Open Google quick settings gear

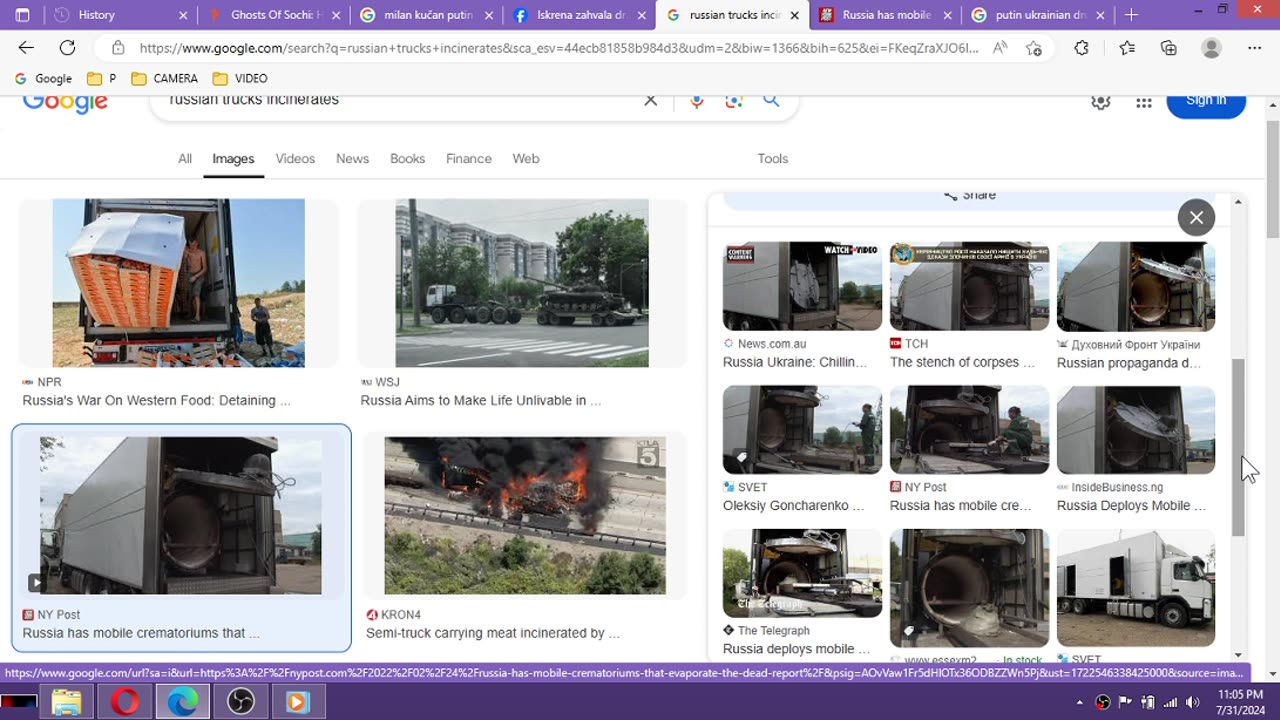coord(1101,101)
